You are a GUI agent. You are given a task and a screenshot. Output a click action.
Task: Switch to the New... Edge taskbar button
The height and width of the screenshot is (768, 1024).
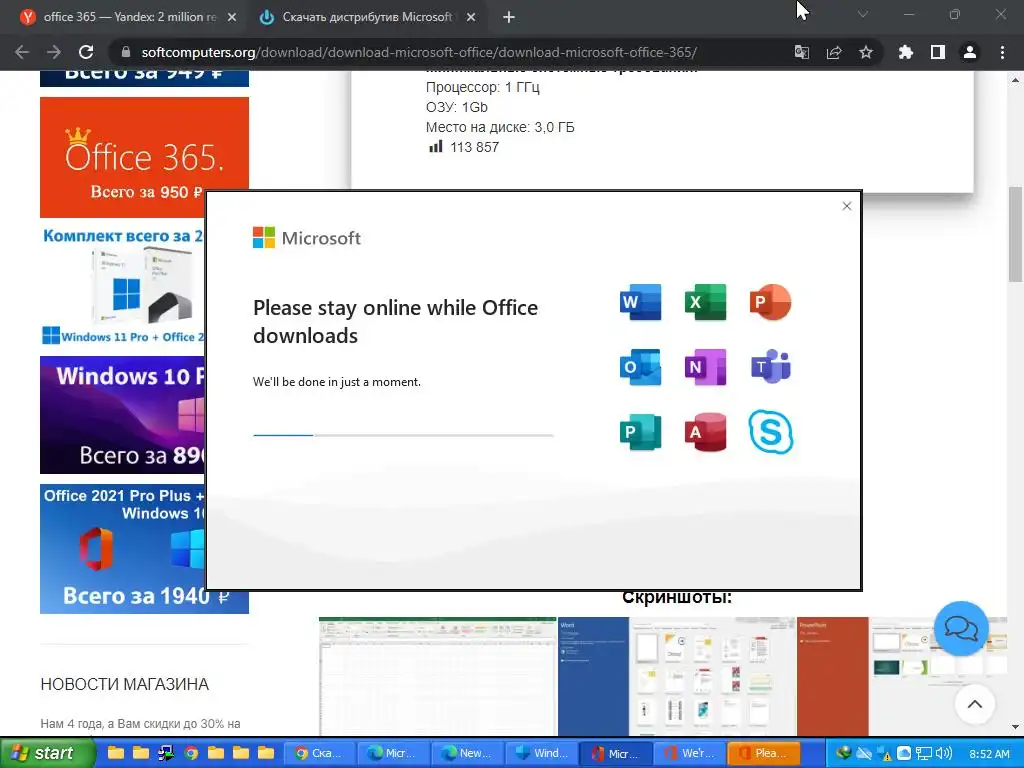(466, 753)
